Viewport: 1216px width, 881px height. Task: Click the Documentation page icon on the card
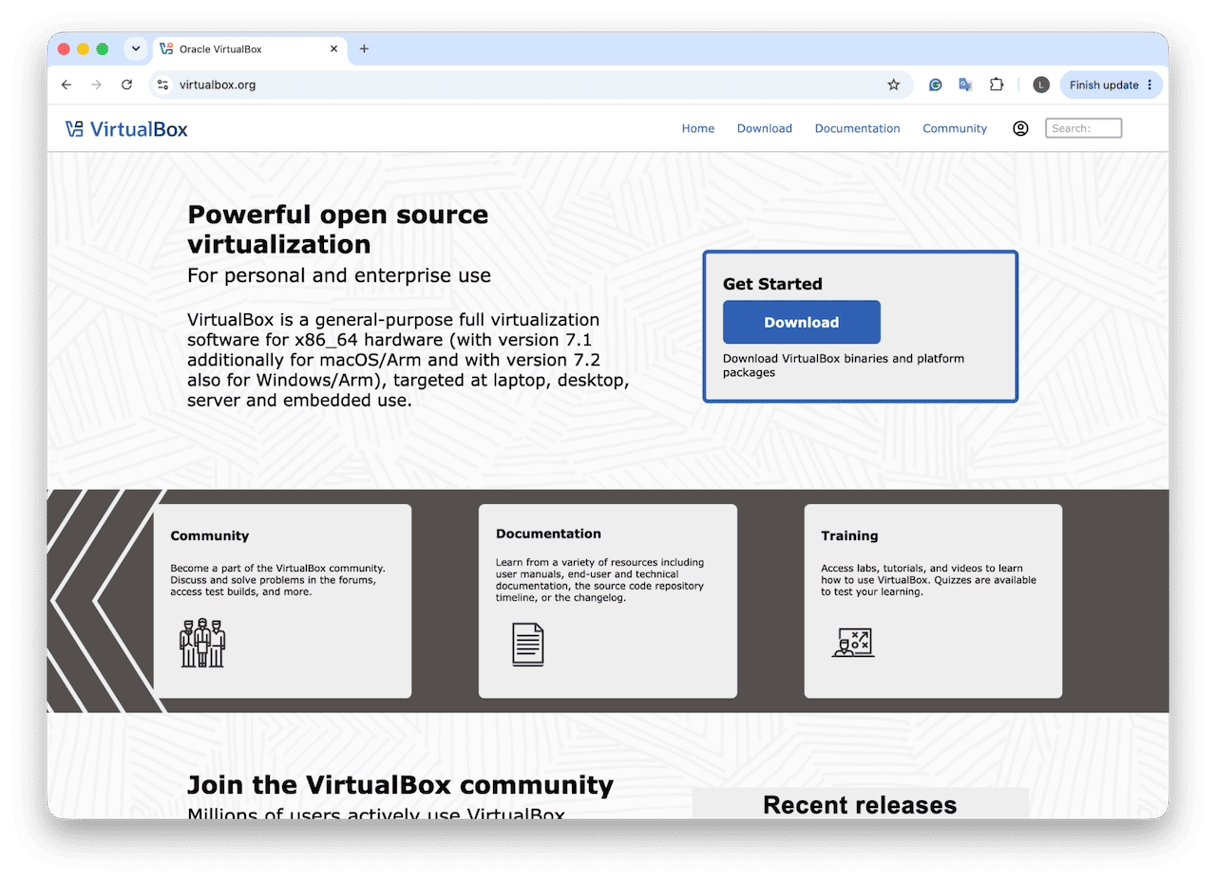pos(528,644)
